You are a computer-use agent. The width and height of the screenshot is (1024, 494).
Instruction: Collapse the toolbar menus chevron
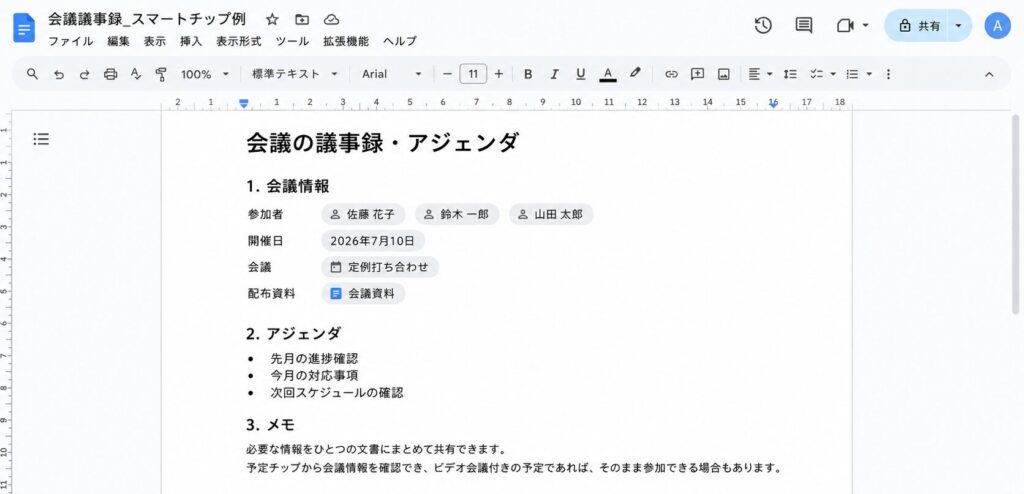click(x=989, y=74)
